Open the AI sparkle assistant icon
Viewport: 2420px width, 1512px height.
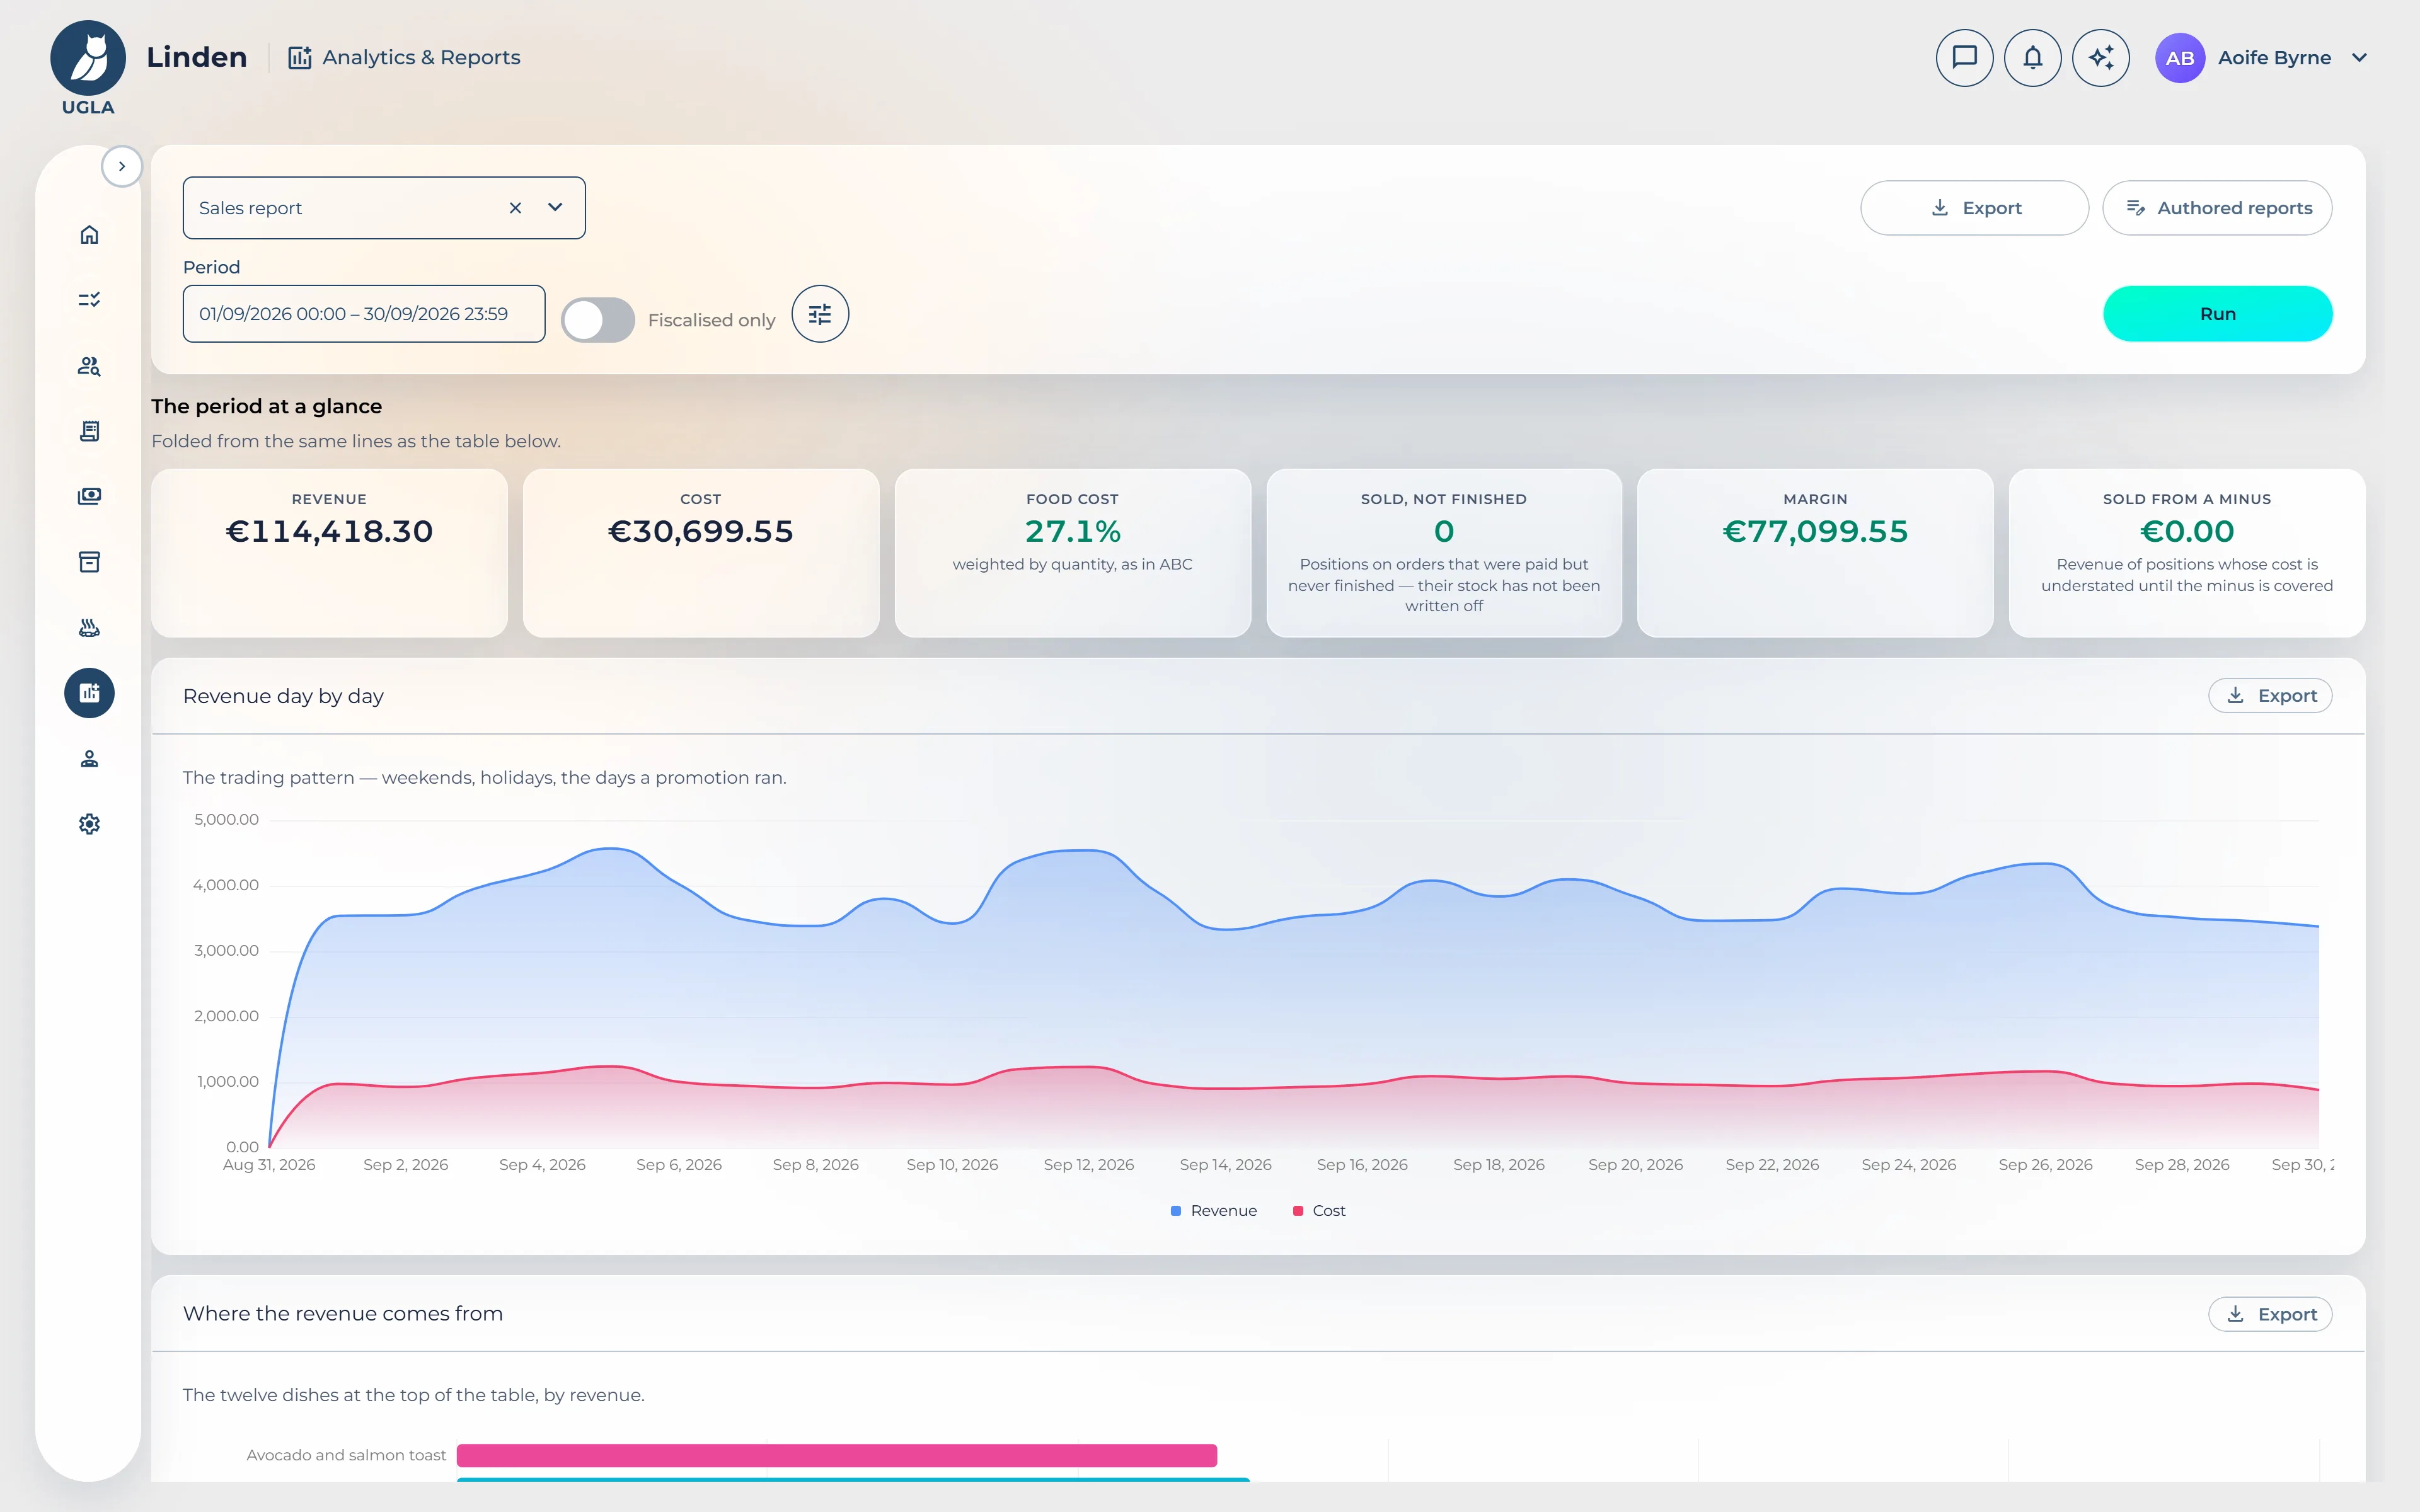2100,58
